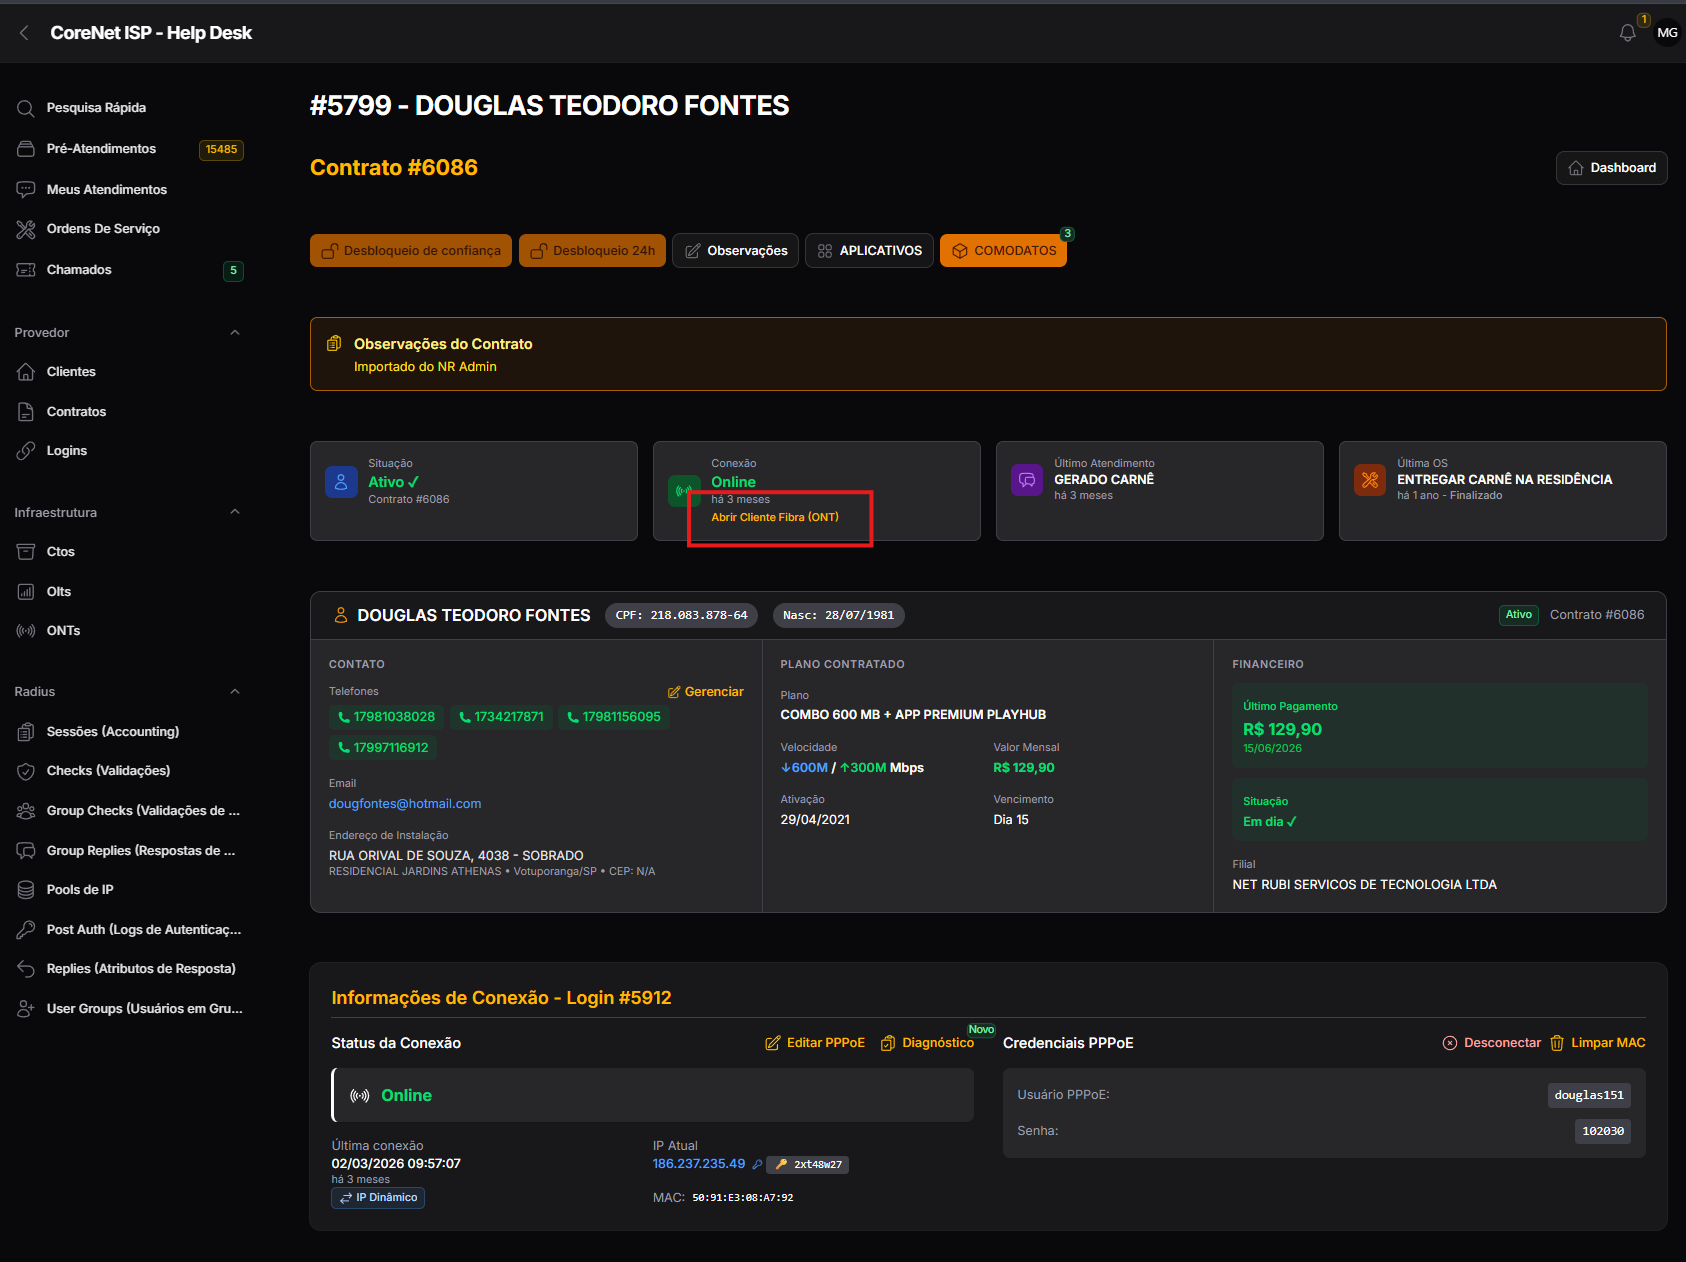This screenshot has height=1262, width=1686.
Task: Click the Group Checks users icon
Action: click(x=26, y=811)
